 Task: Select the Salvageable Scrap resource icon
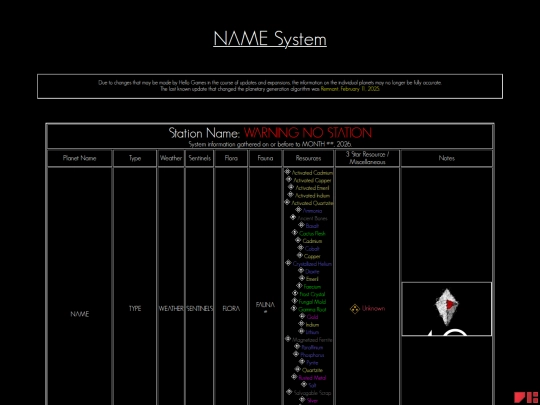coord(289,392)
